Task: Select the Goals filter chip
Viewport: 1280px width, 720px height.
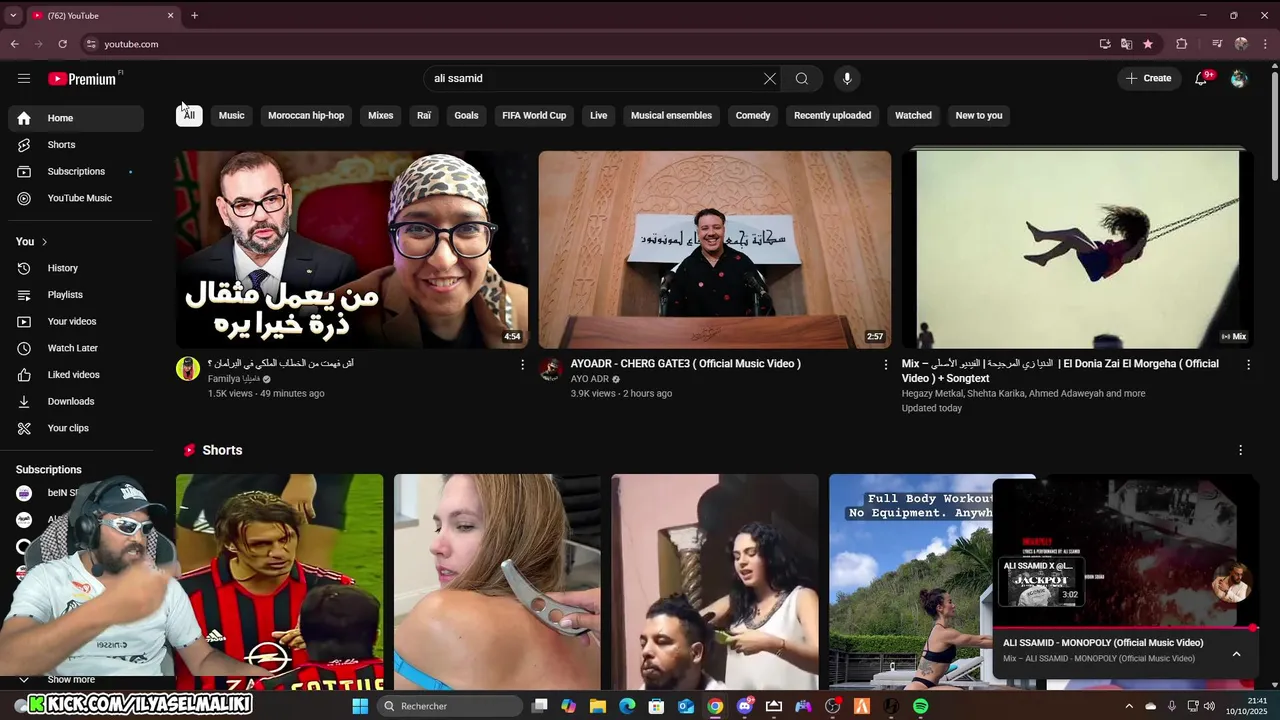Action: point(466,115)
